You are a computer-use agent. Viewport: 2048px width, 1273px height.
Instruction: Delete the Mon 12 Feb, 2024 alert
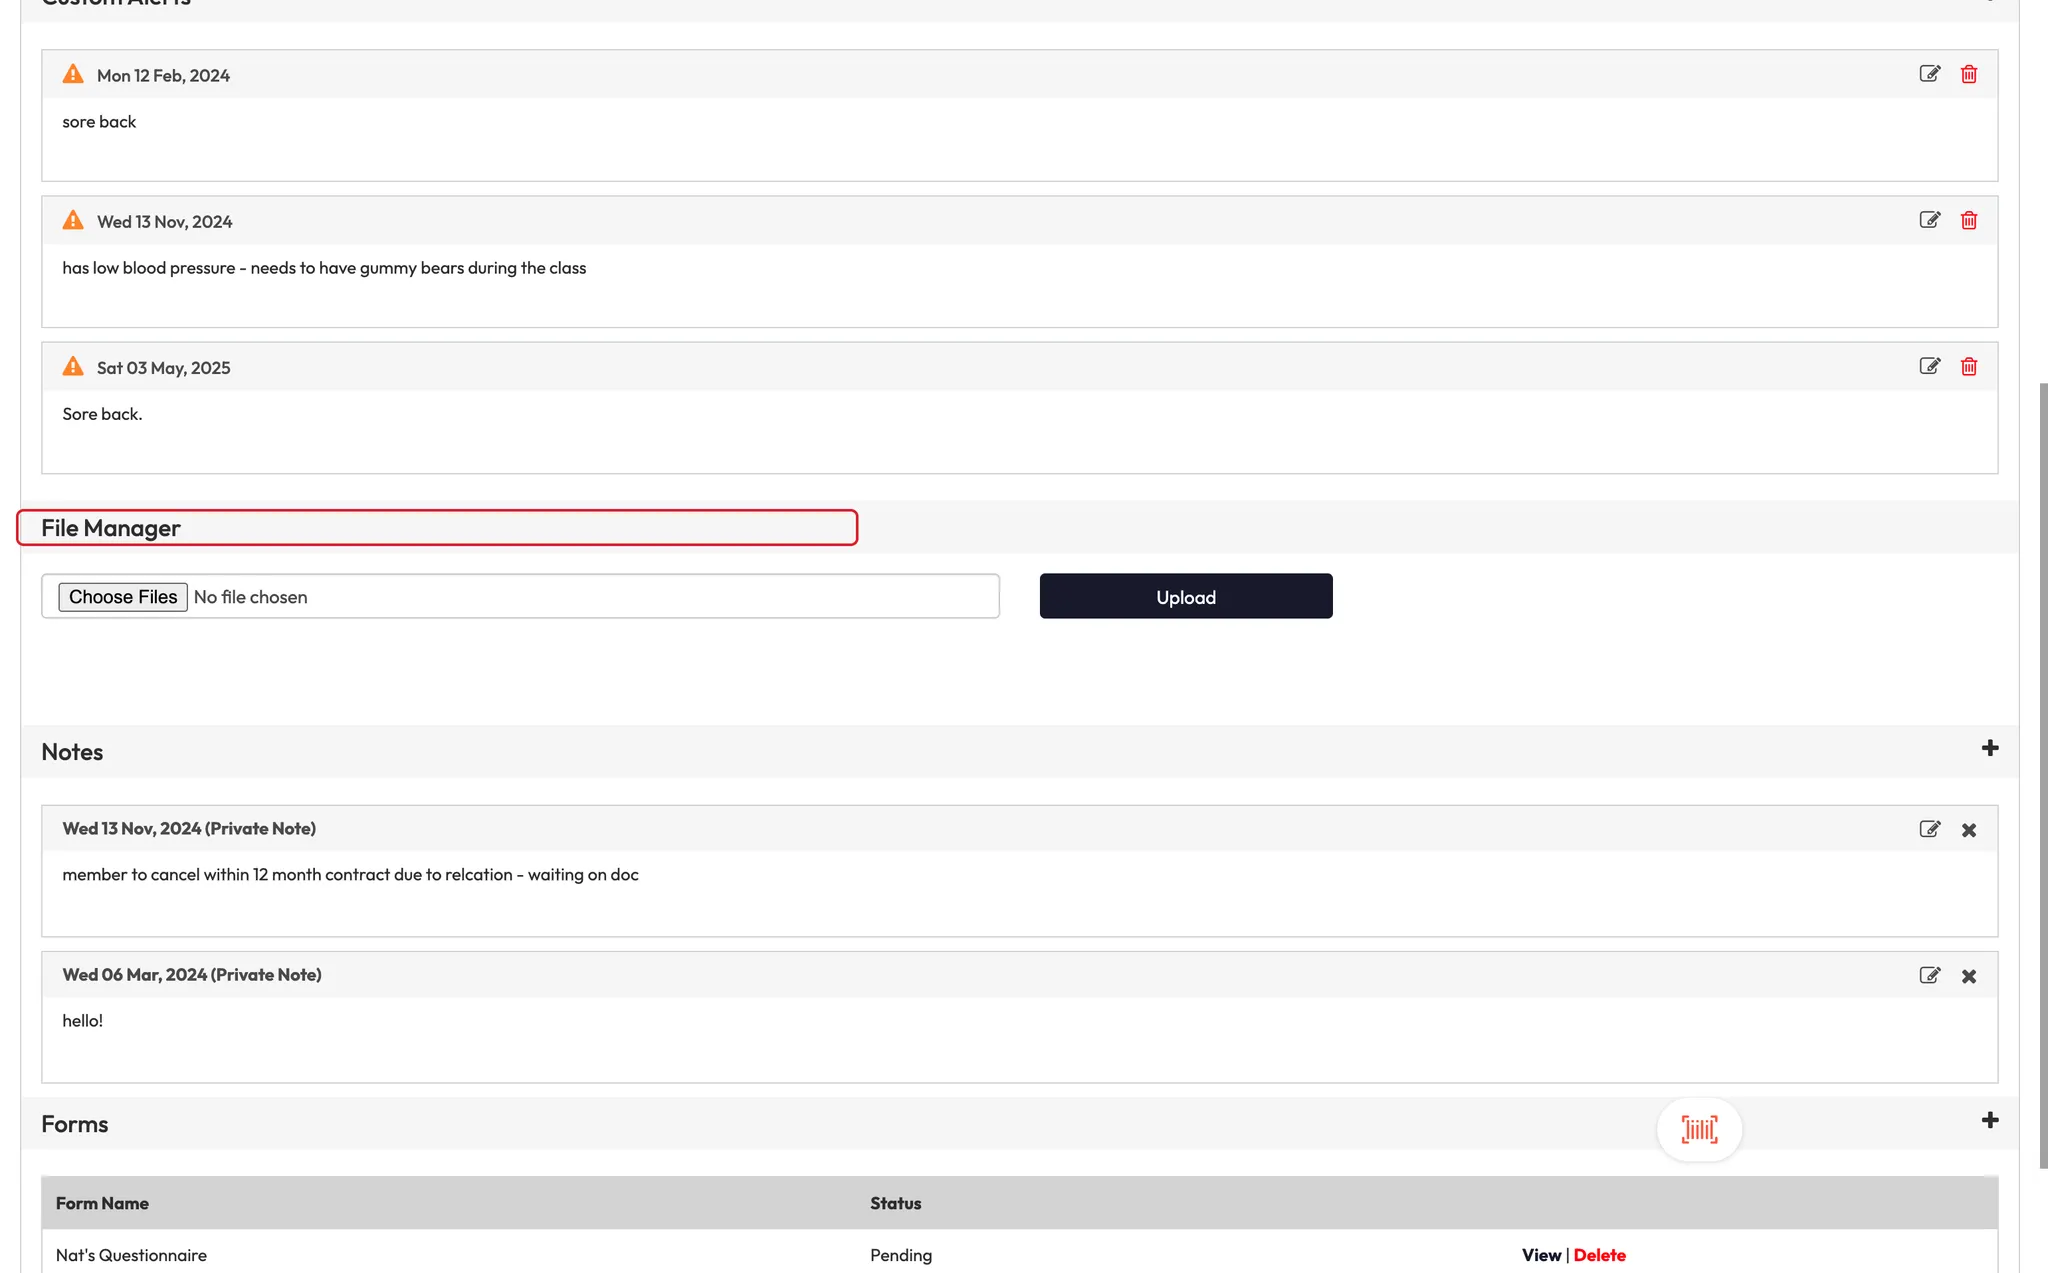click(x=1968, y=74)
